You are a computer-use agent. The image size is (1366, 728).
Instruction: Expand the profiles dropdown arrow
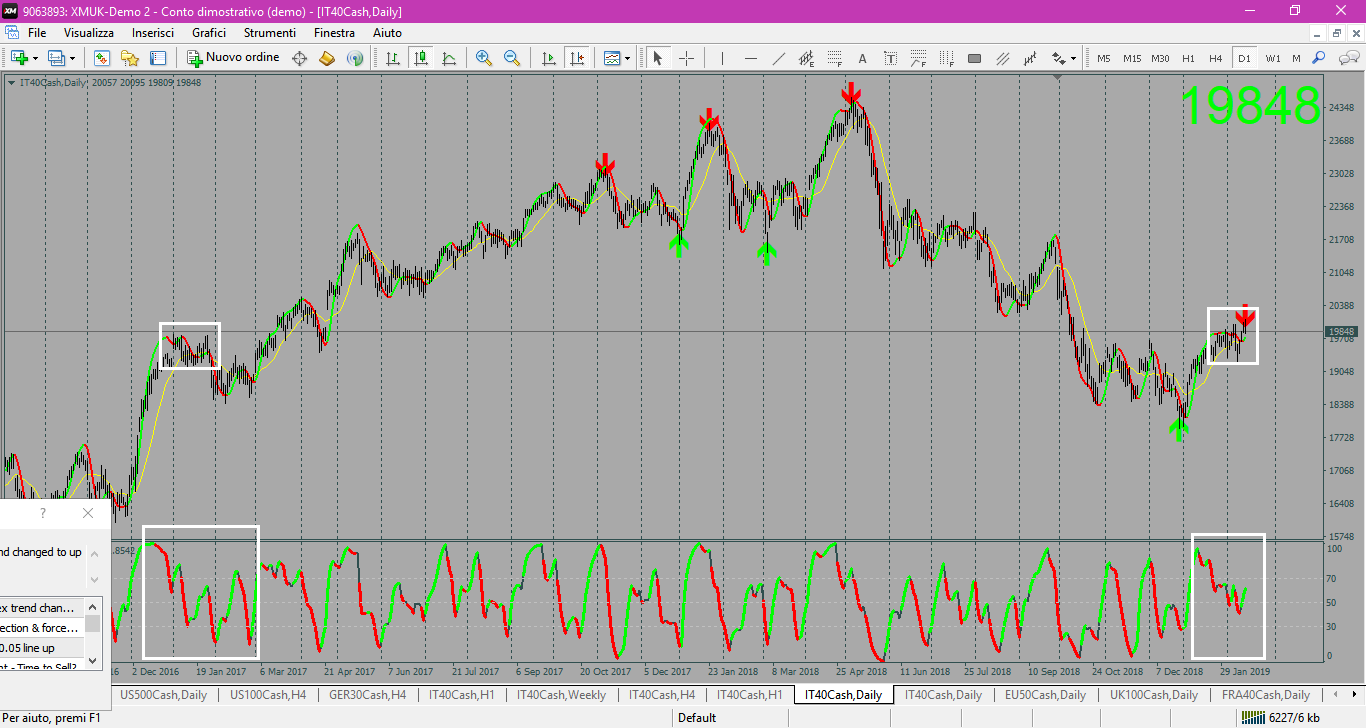(x=72, y=58)
